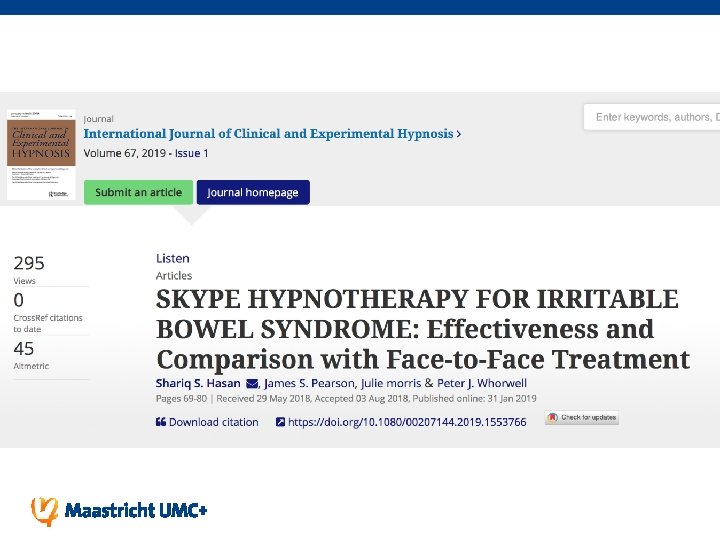Click the Download citation link

pyautogui.click(x=214, y=422)
